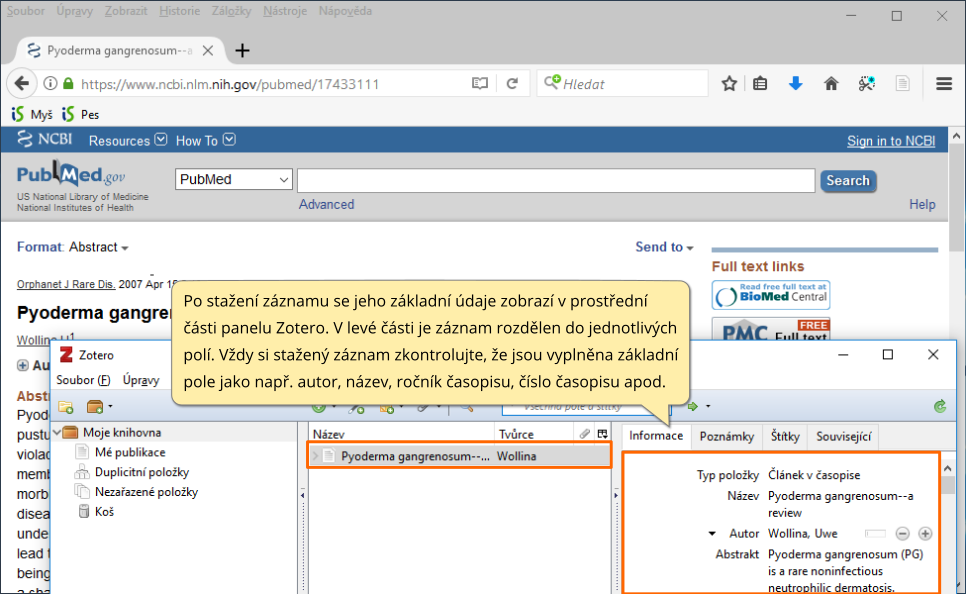This screenshot has width=966, height=594.
Task: Open Zotero Úpravy menu
Action: tap(140, 380)
